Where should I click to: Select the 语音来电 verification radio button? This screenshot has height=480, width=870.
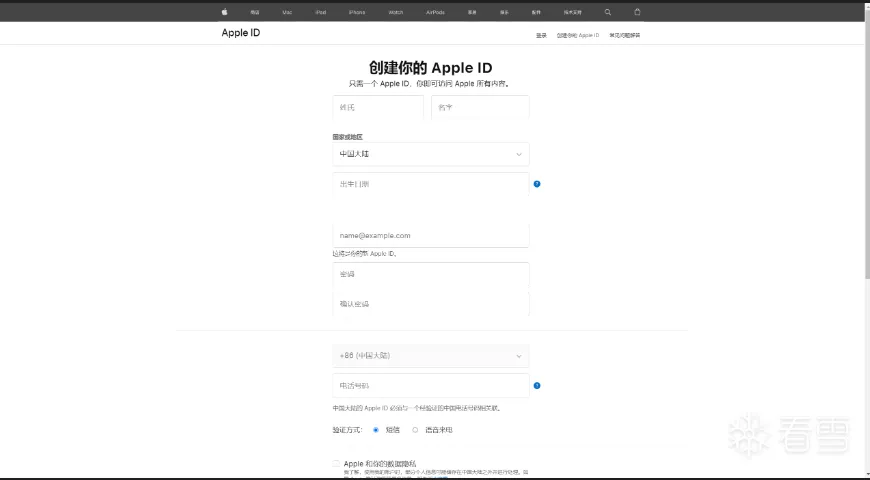pyautogui.click(x=415, y=430)
